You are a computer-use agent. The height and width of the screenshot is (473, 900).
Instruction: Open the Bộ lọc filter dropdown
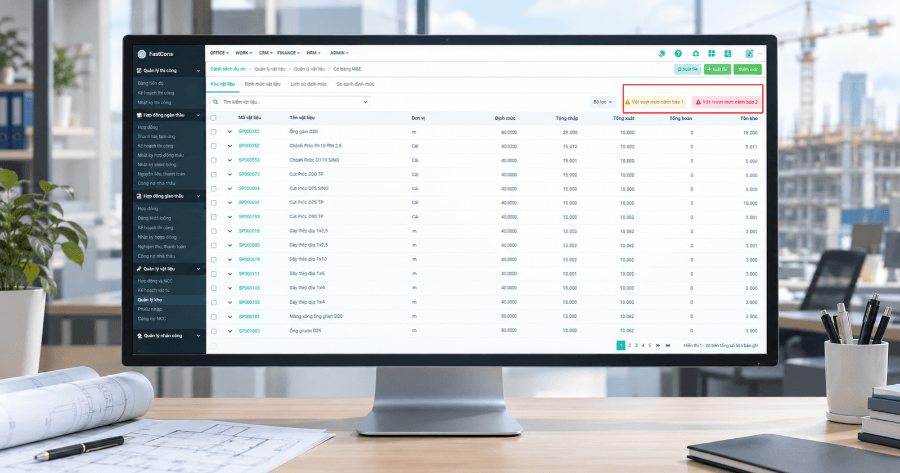pyautogui.click(x=602, y=102)
